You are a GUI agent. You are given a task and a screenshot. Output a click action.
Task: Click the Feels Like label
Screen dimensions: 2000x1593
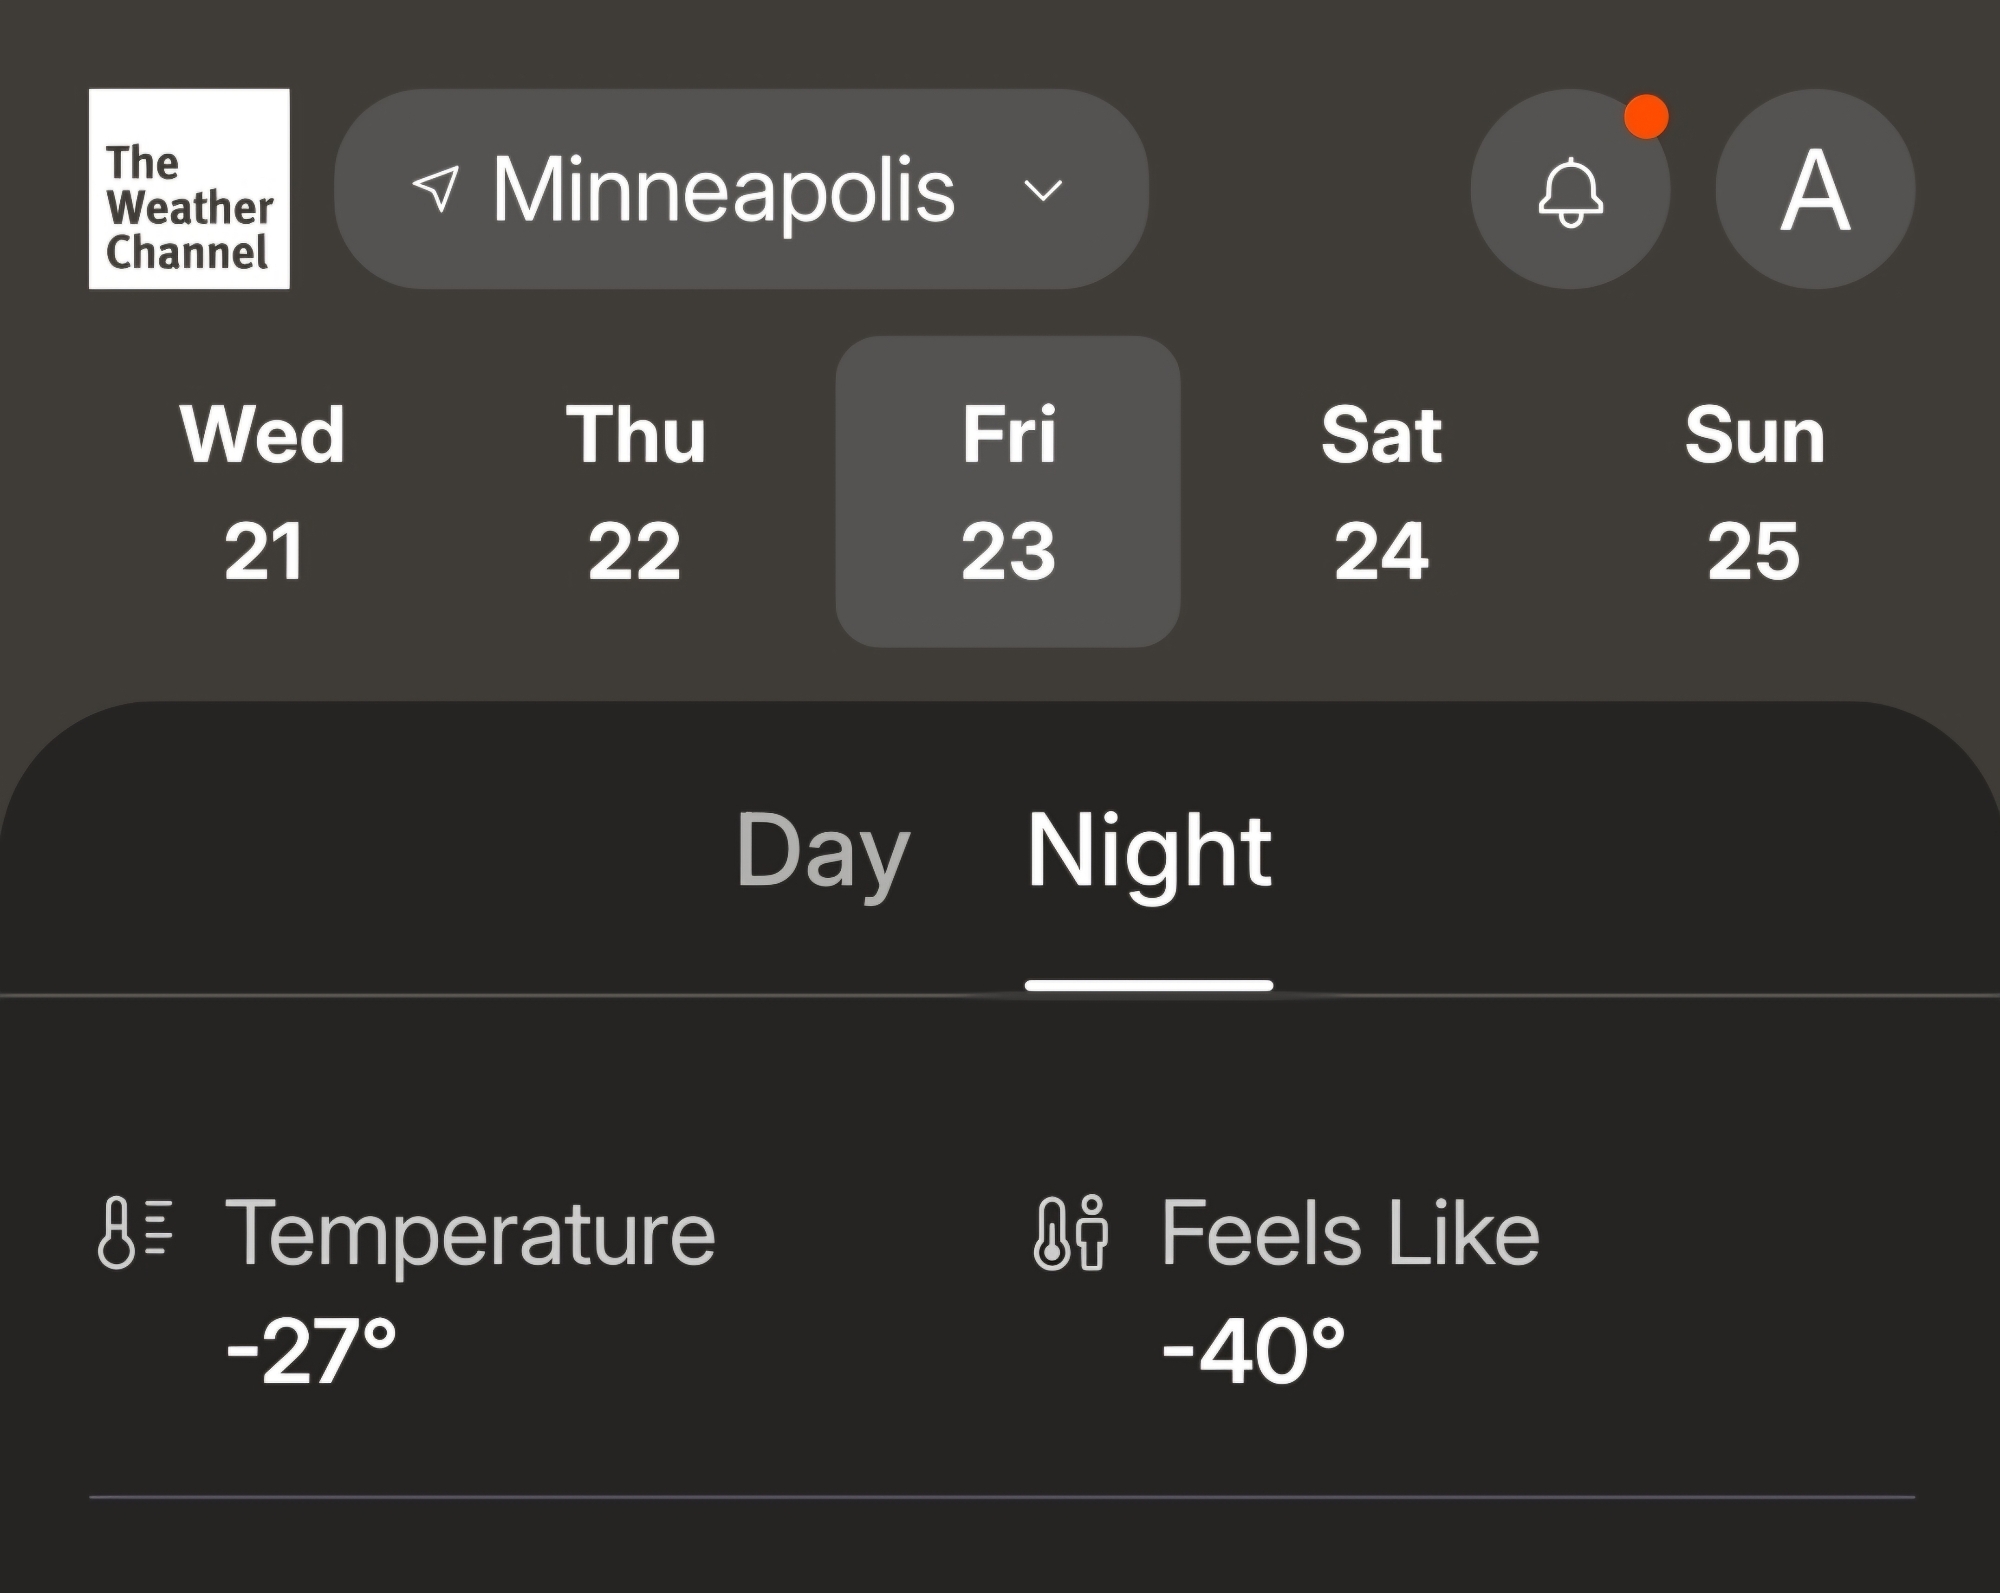pos(1350,1234)
